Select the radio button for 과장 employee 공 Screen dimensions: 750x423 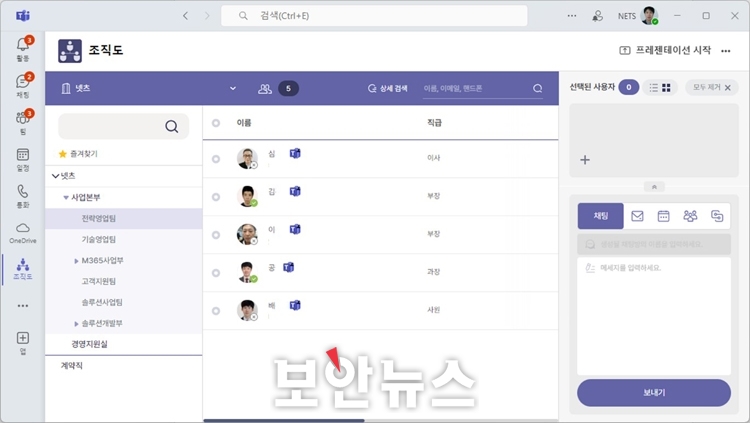coord(216,271)
